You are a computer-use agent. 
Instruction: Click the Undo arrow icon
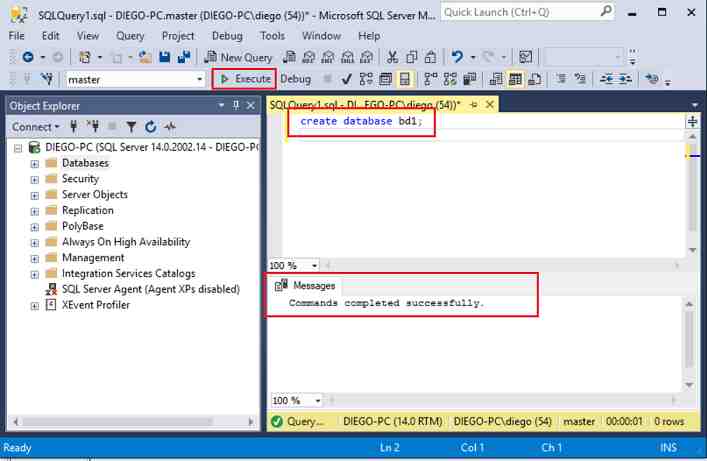tap(457, 57)
